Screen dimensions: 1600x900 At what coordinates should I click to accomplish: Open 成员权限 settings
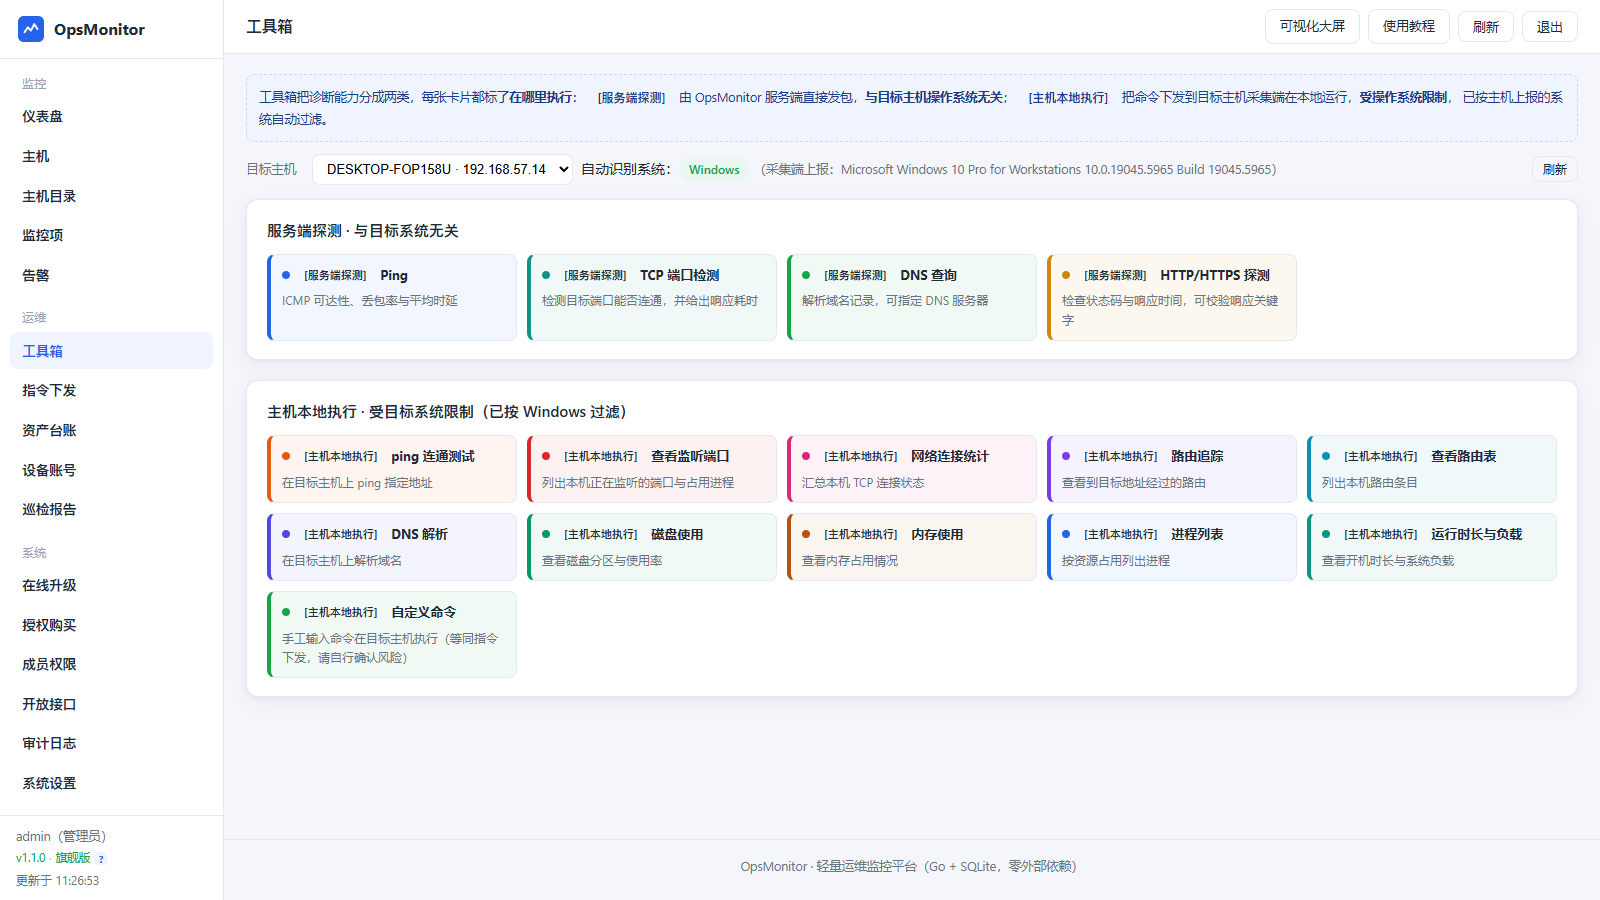[111, 664]
